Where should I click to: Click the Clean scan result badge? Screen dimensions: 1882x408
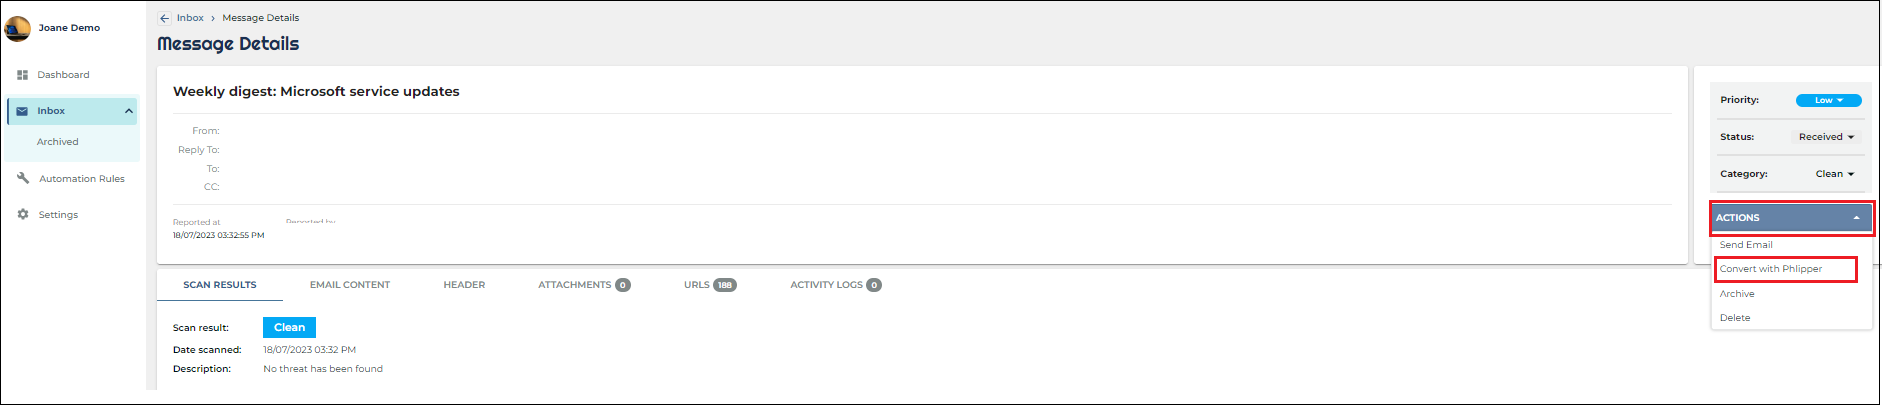(289, 327)
